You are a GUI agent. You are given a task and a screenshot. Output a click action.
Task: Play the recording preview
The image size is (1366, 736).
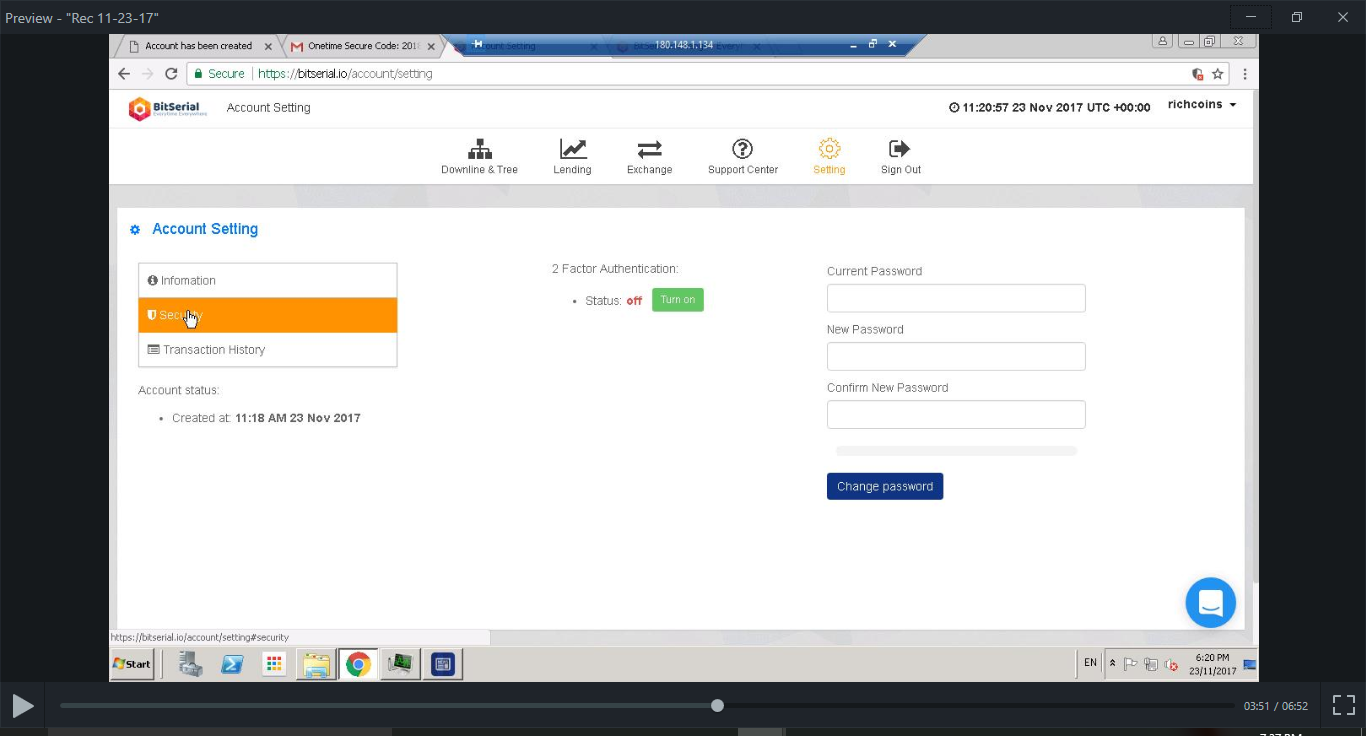pyautogui.click(x=22, y=706)
